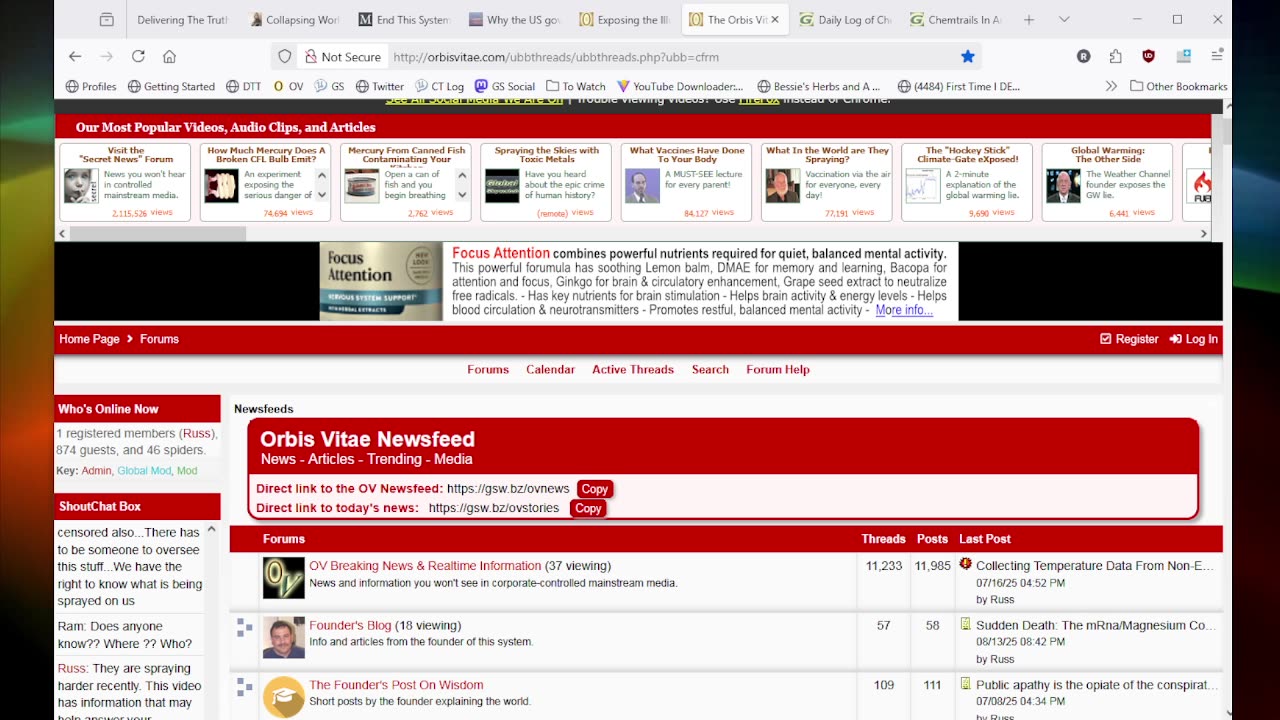The width and height of the screenshot is (1280, 720).
Task: Open the Firefox hamburger menu
Action: 1217,57
